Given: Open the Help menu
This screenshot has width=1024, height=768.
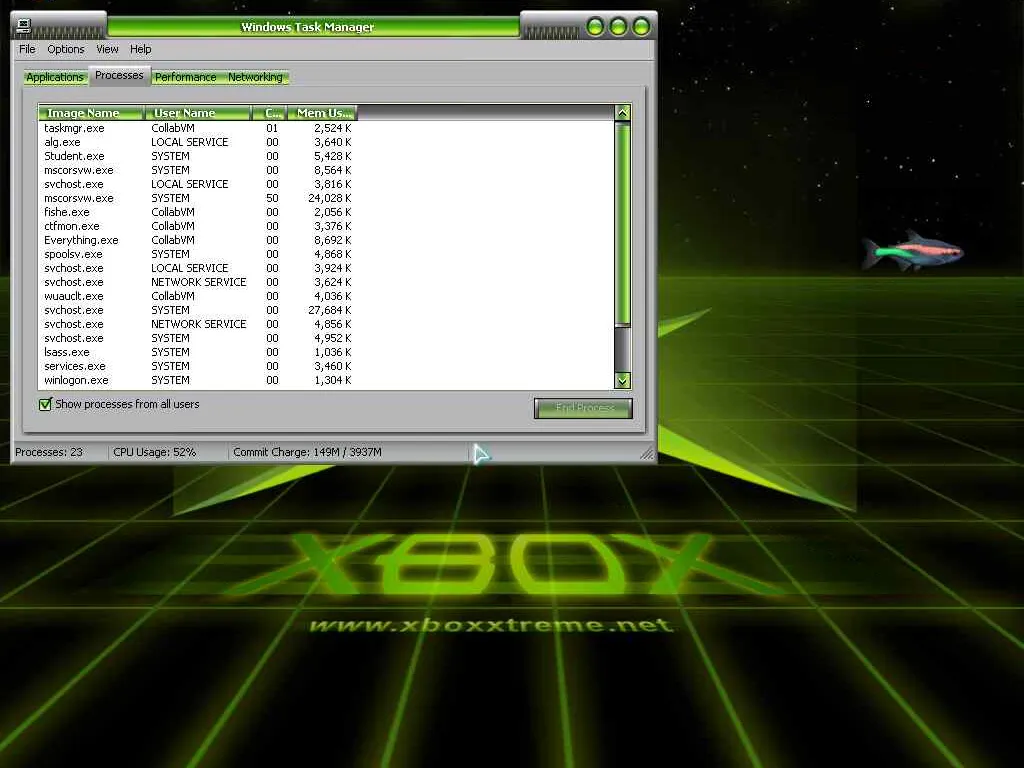Looking at the screenshot, I should (x=140, y=49).
